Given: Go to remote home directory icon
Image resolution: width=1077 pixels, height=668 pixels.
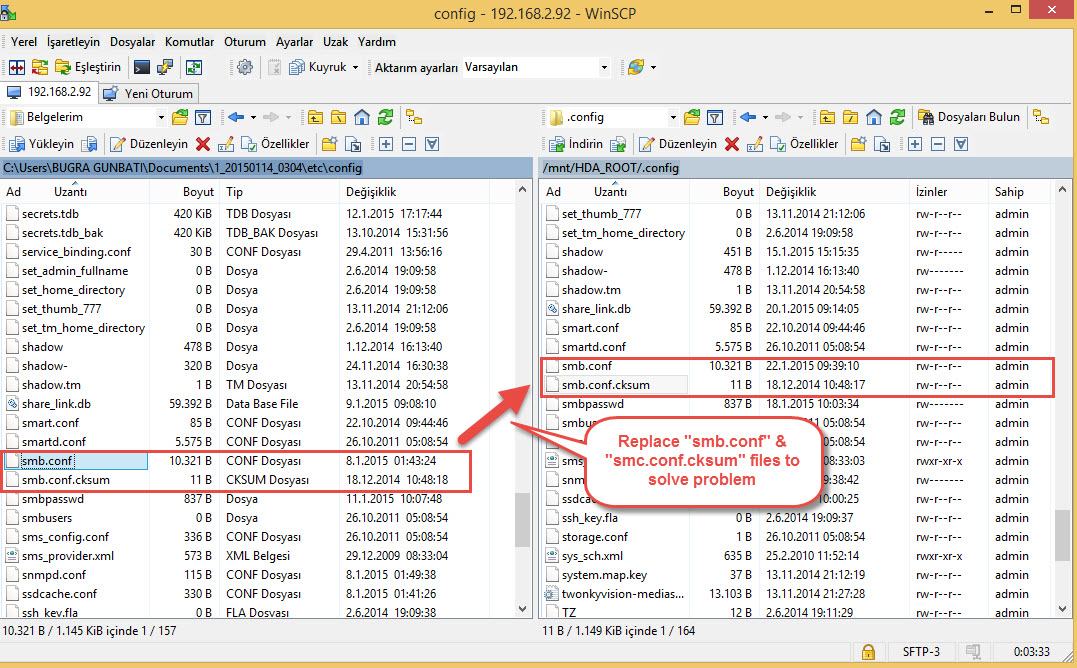Looking at the screenshot, I should point(874,117).
